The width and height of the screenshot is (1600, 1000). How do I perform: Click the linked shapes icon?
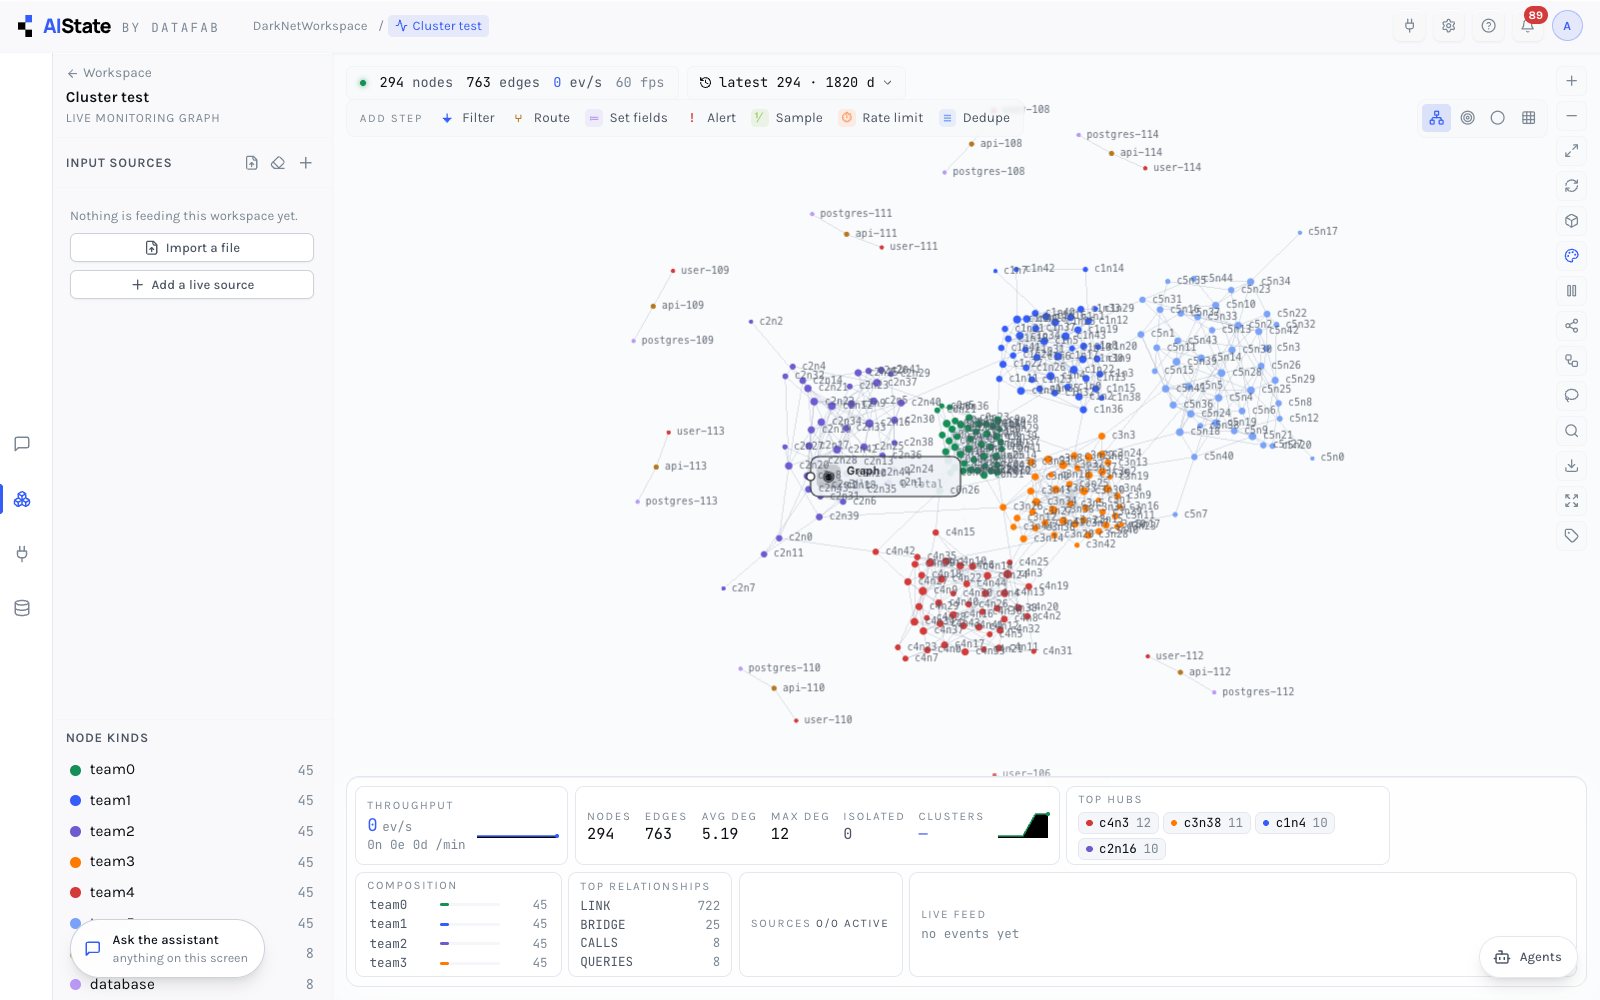tap(1571, 361)
